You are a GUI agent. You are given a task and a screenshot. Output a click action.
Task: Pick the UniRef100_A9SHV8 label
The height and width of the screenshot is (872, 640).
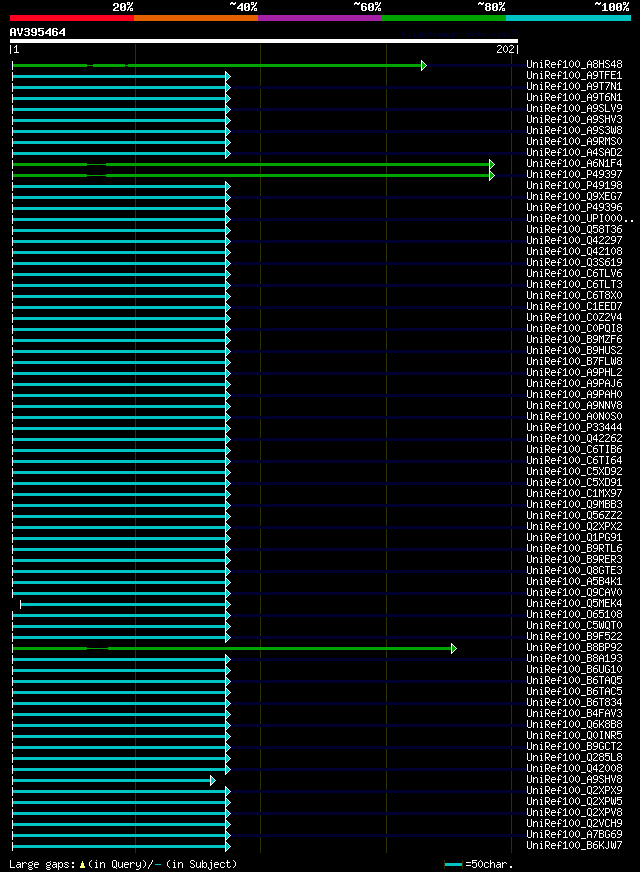[x=574, y=780]
